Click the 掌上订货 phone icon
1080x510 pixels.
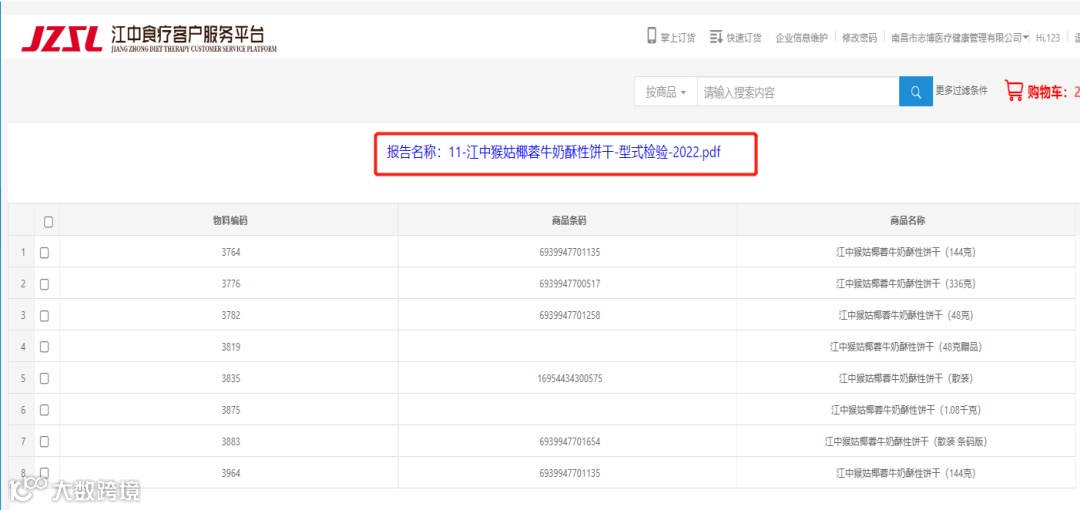(652, 37)
